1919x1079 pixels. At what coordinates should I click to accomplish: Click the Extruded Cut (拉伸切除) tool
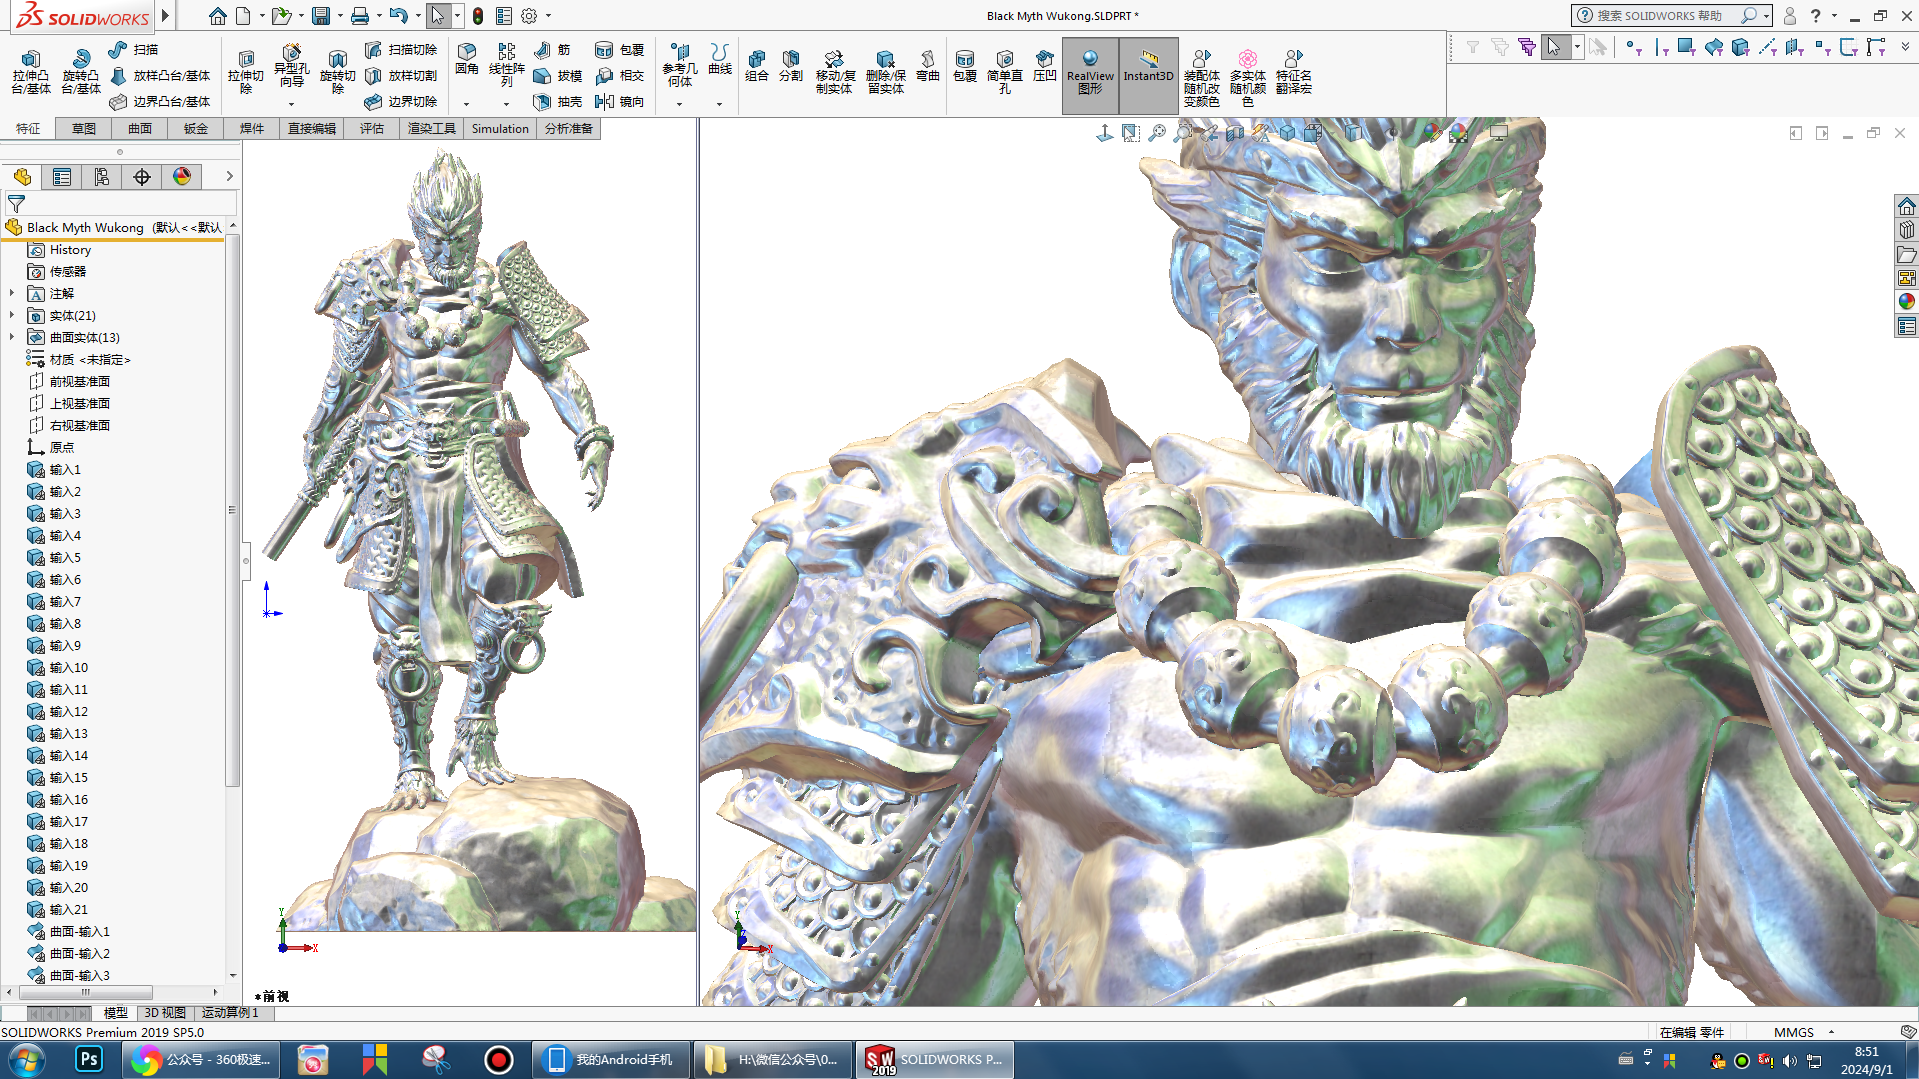tap(246, 72)
